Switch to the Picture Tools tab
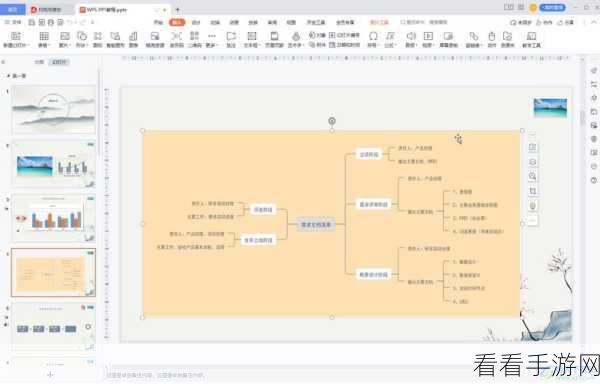 (380, 22)
